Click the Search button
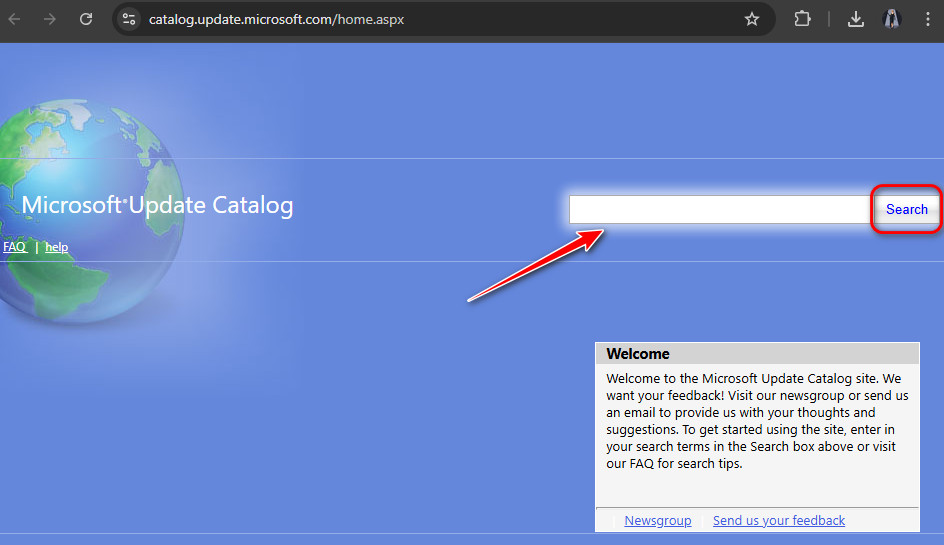944x545 pixels. point(906,209)
